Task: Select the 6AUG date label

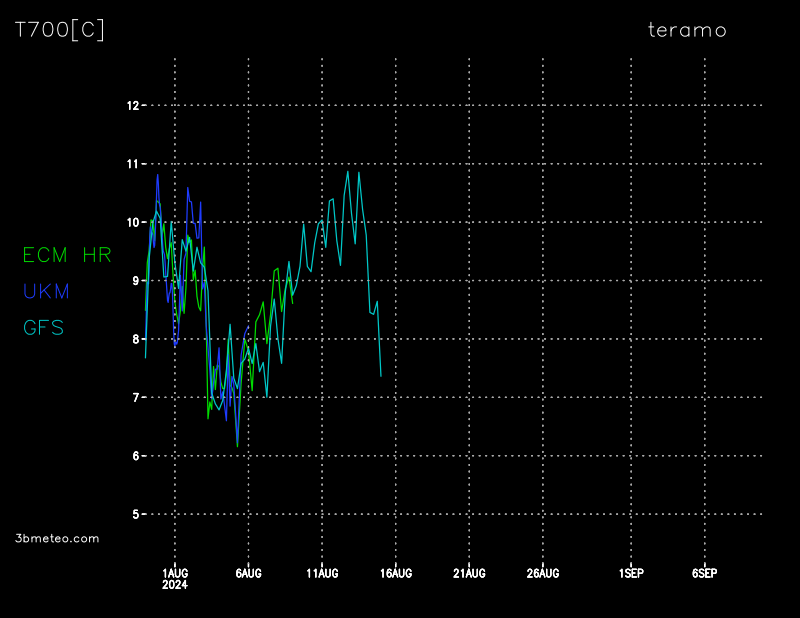Action: [x=249, y=573]
